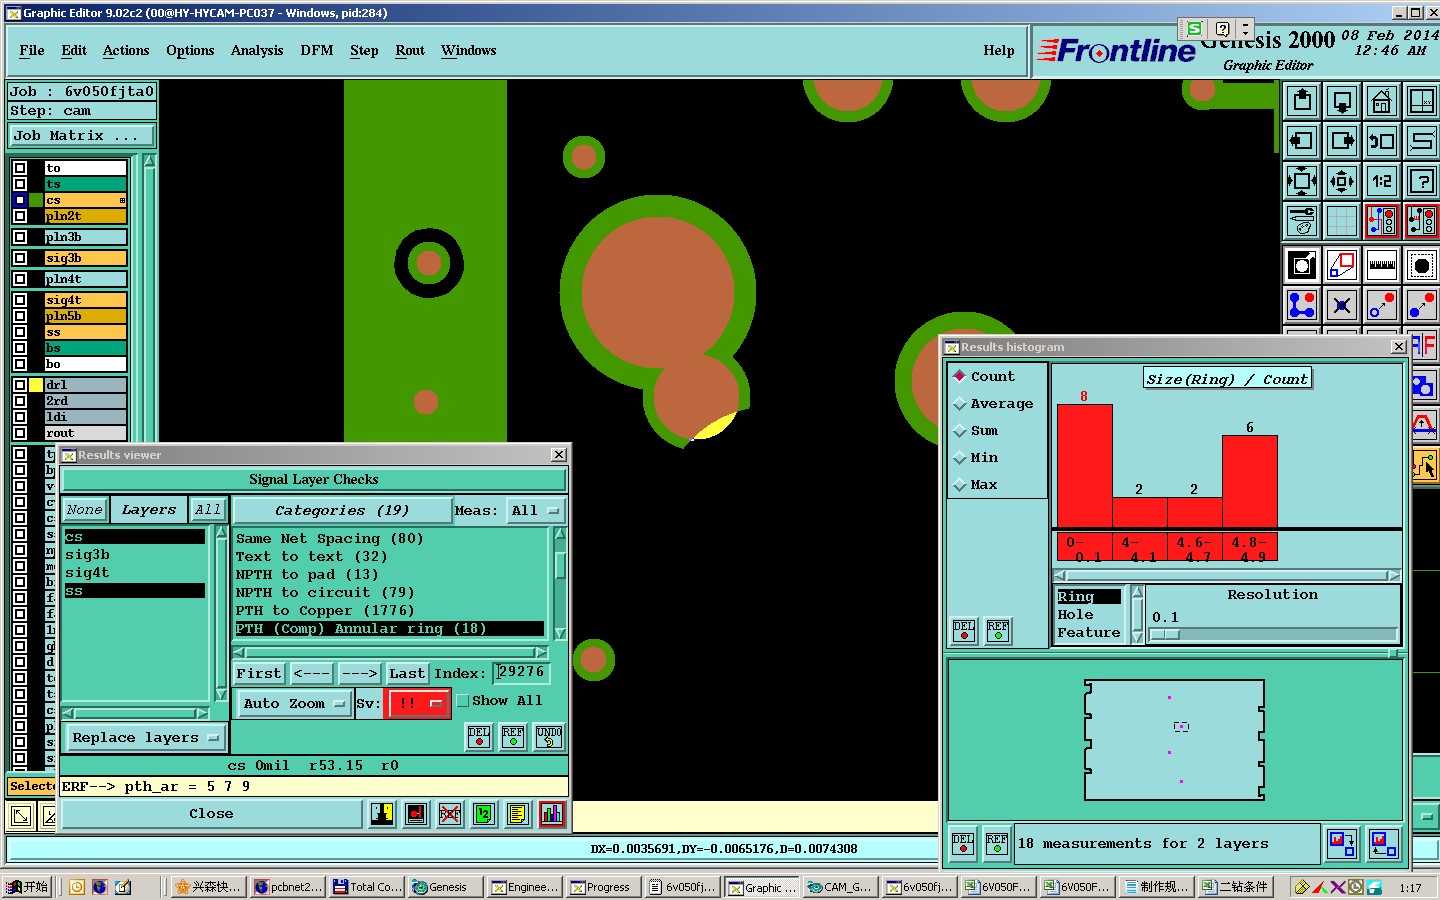Screen dimensions: 1440x900
Task: Click the Resolution slider handle
Action: point(1166,635)
